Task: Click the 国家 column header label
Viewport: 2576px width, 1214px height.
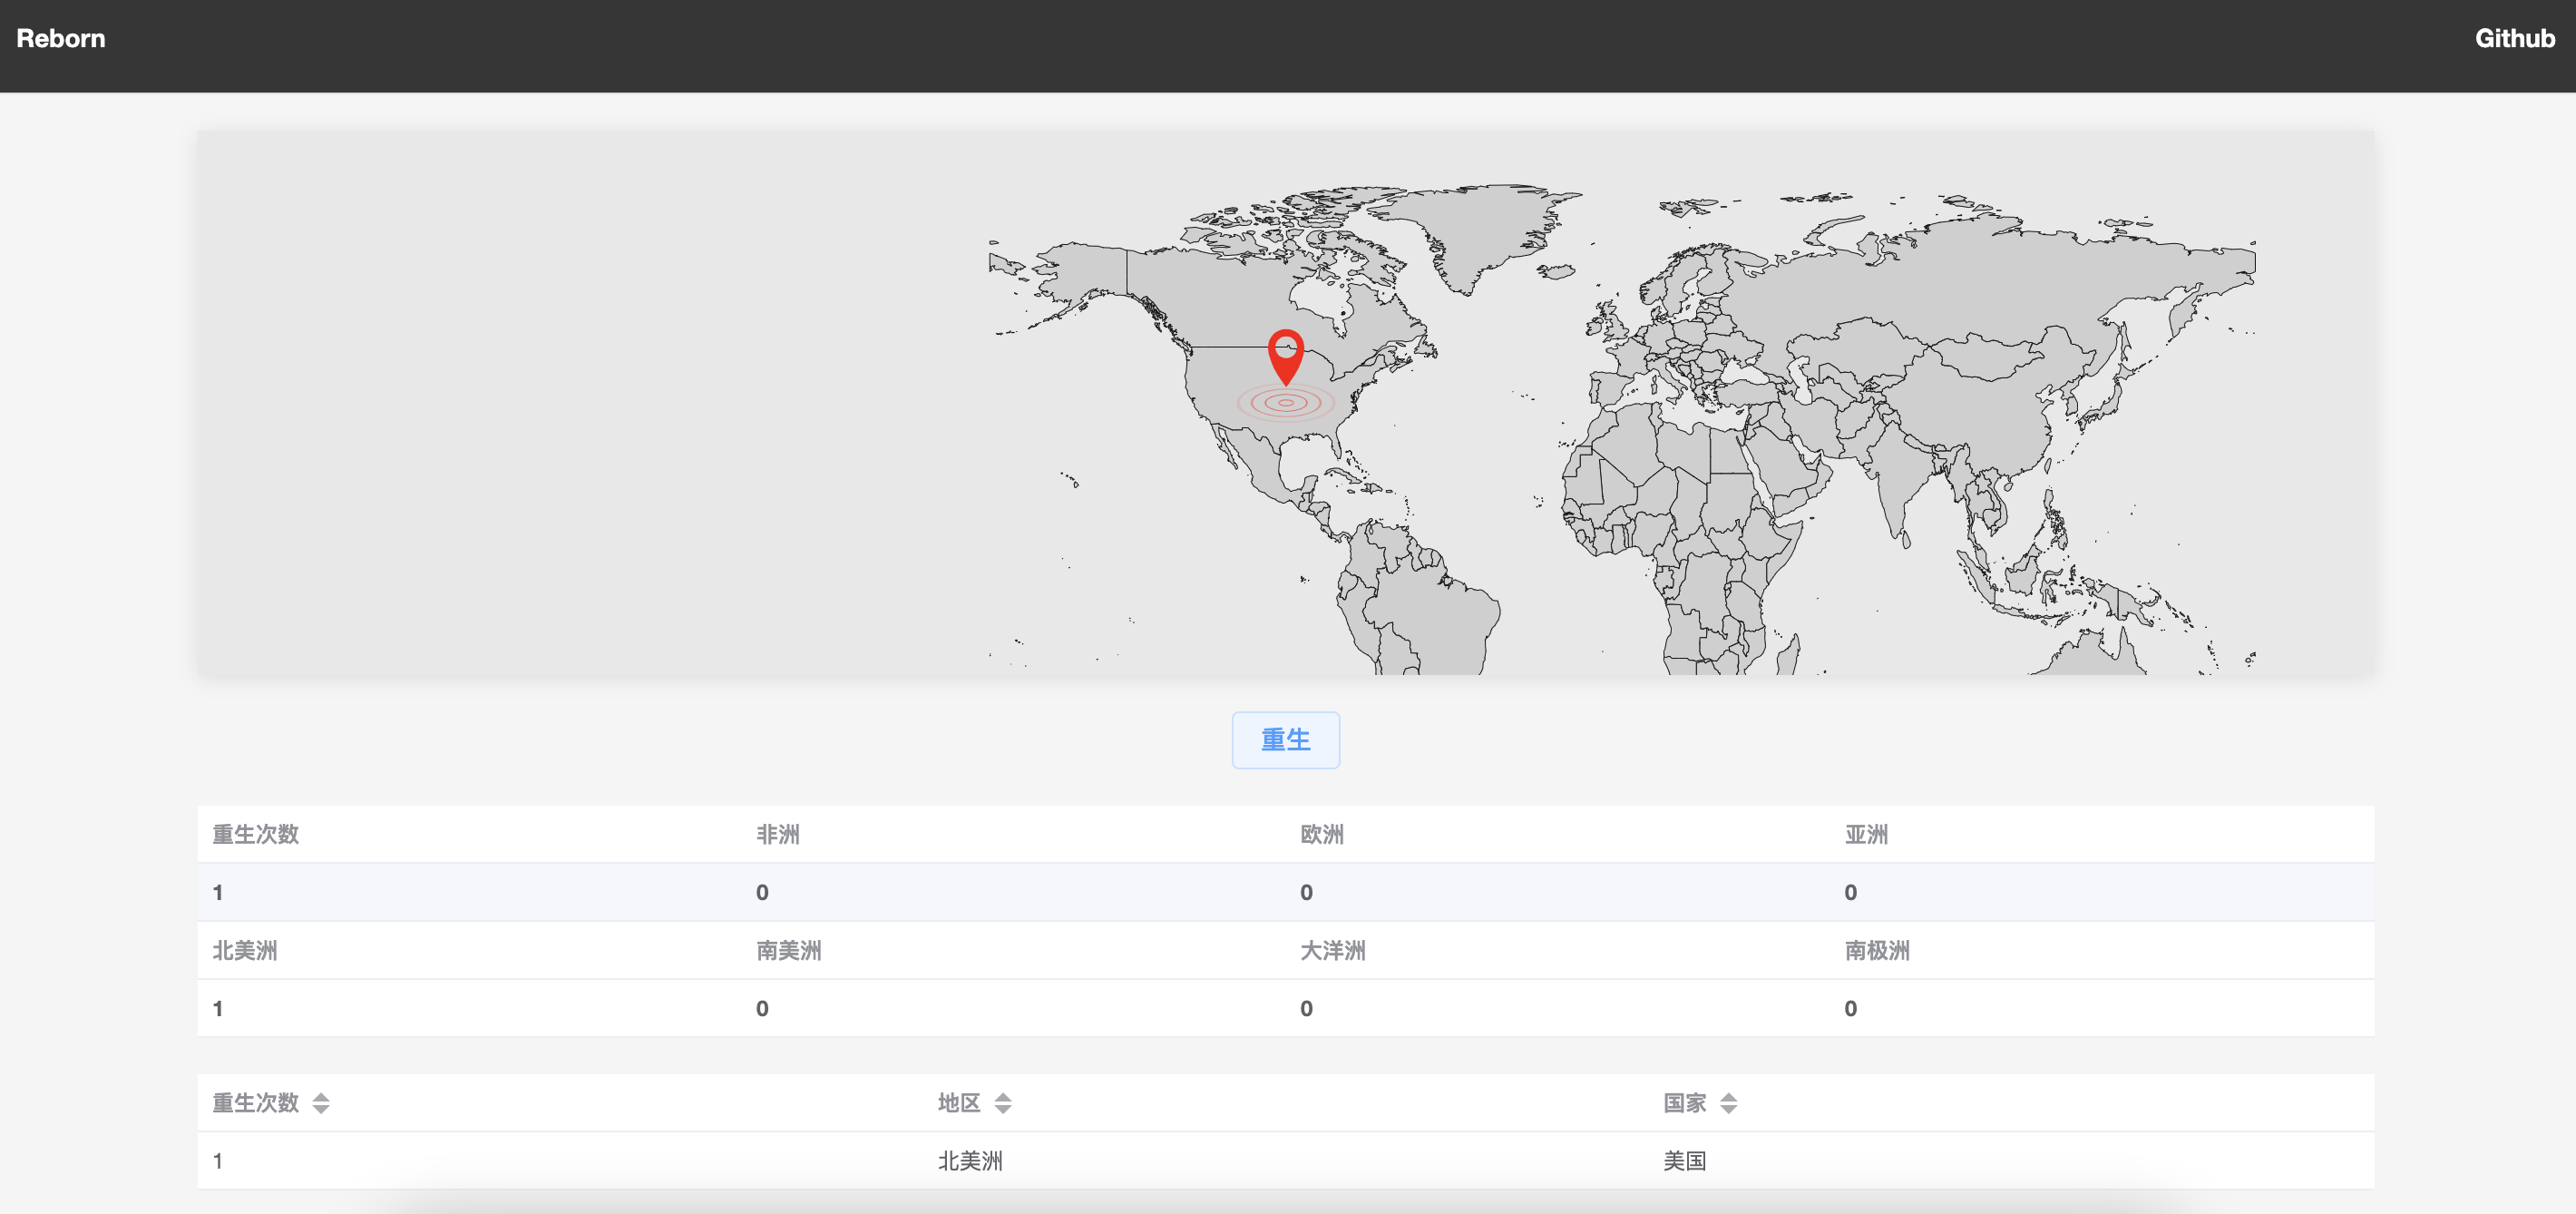Action: (x=1684, y=1103)
